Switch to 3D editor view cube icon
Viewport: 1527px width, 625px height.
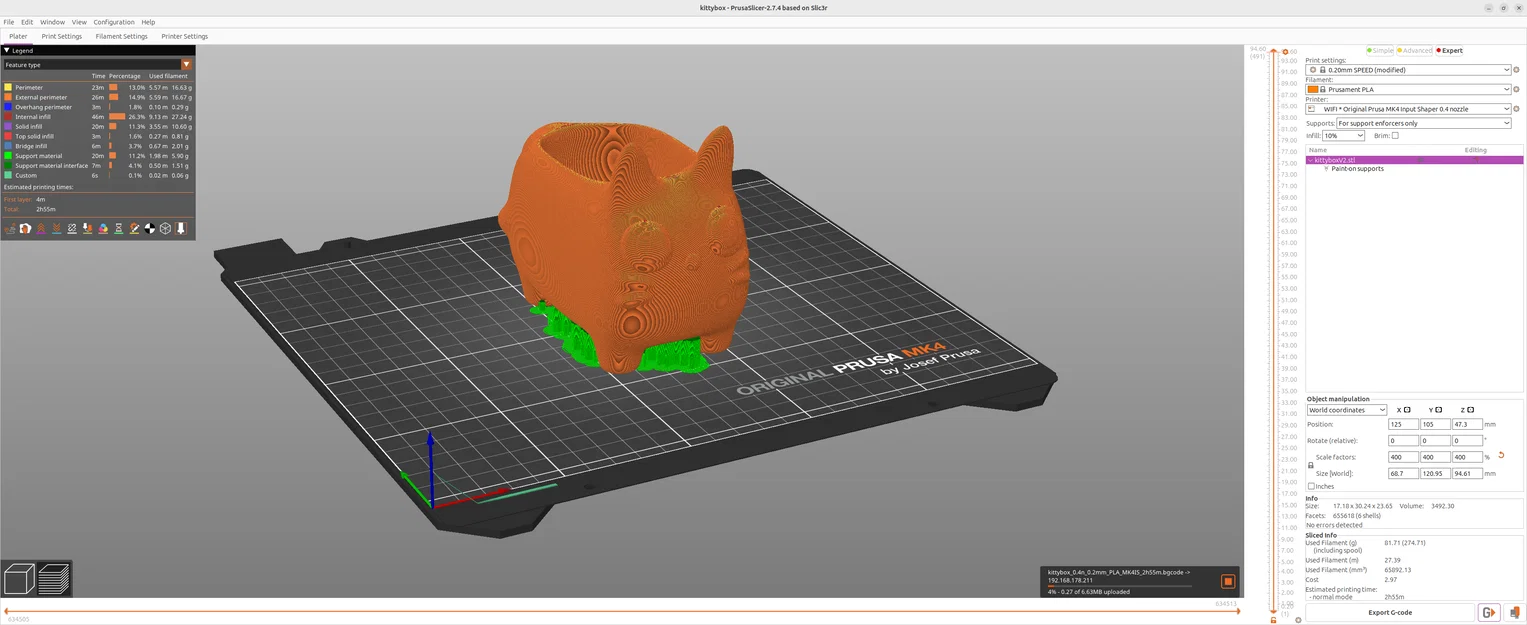tap(20, 579)
